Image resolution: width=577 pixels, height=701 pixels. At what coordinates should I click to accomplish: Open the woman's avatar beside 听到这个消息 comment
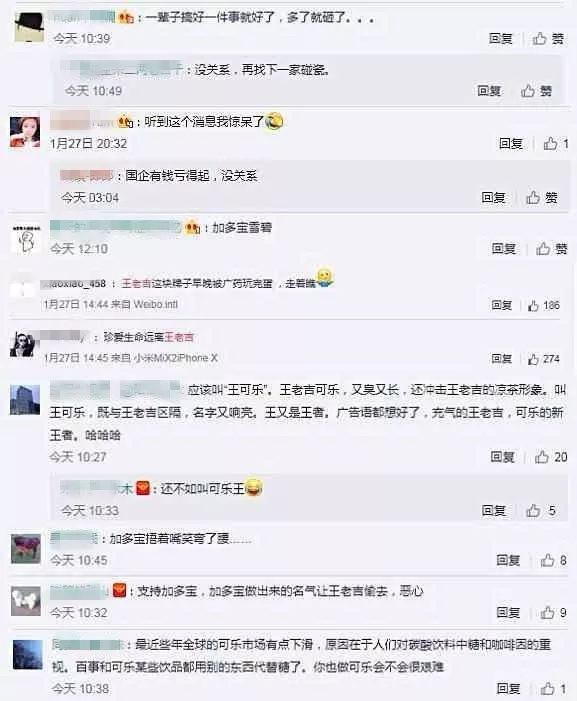25,132
